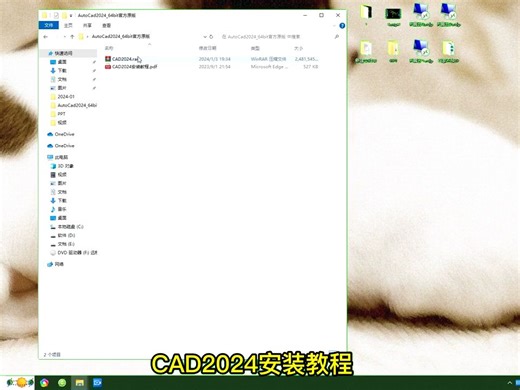This screenshot has height=390, width=520.
Task: Select the CAD2024 installation tutorial PDF icon
Action: pos(108,67)
